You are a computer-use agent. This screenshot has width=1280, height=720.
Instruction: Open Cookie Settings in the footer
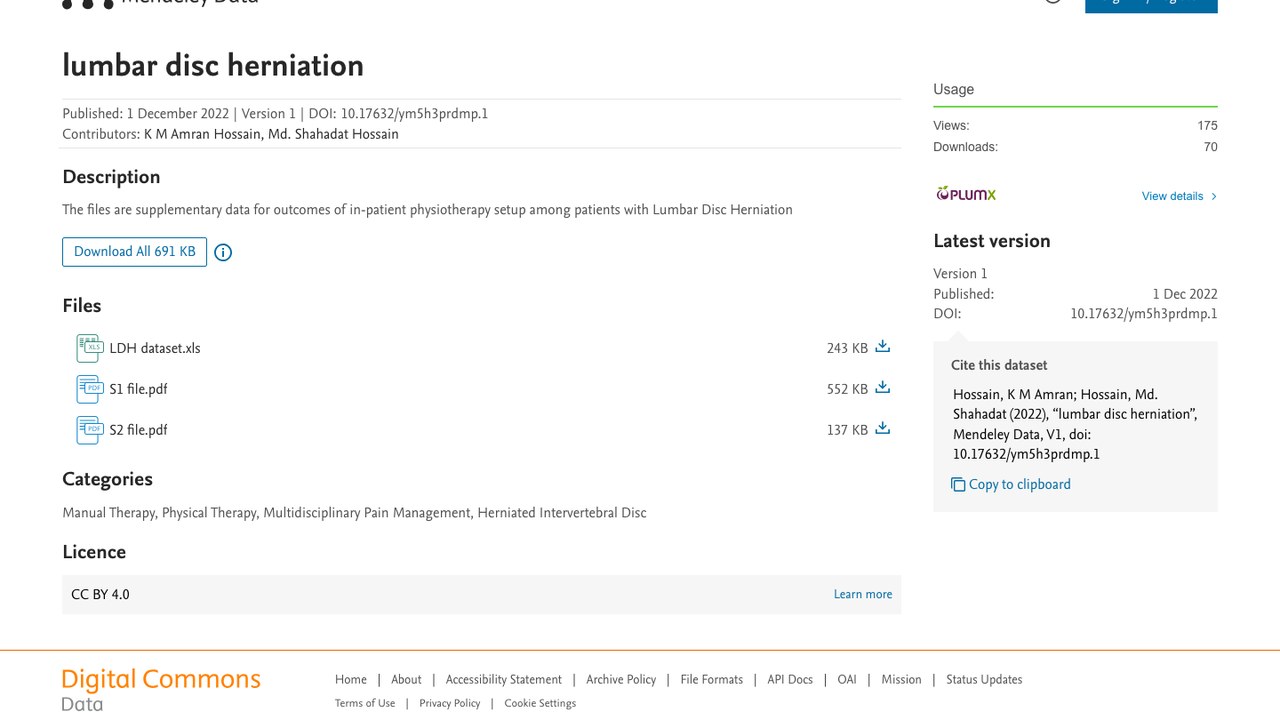pos(540,703)
